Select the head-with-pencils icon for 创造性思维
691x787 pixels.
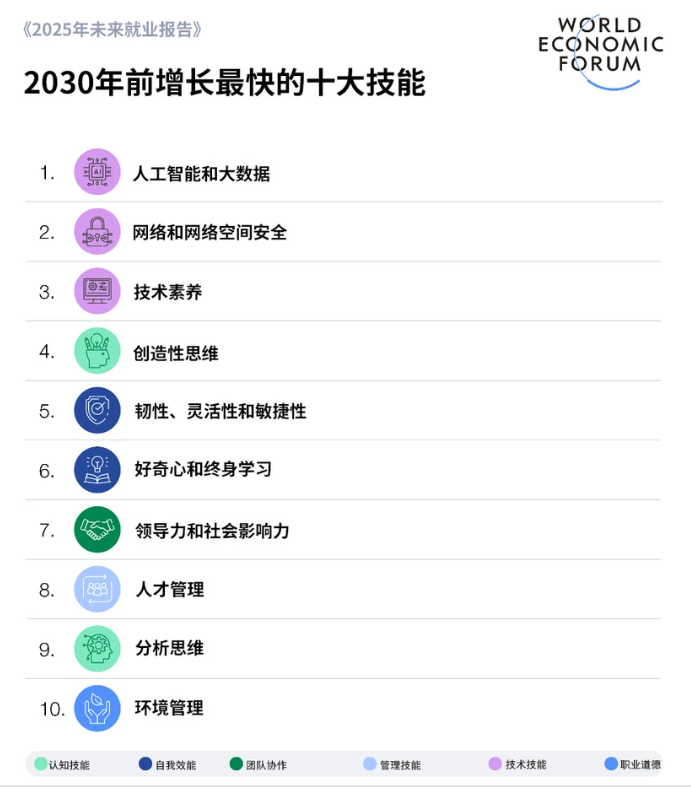[97, 350]
